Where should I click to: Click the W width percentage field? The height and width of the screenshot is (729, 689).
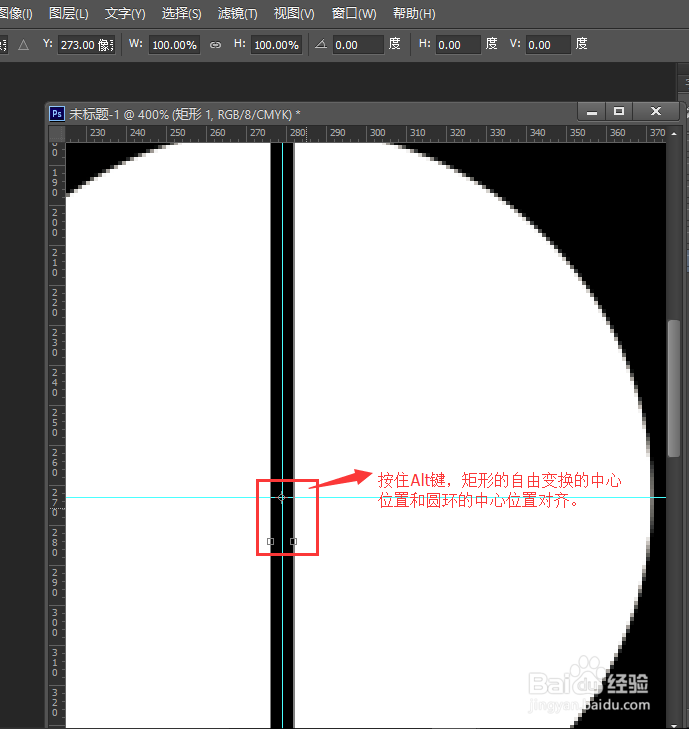(x=174, y=45)
